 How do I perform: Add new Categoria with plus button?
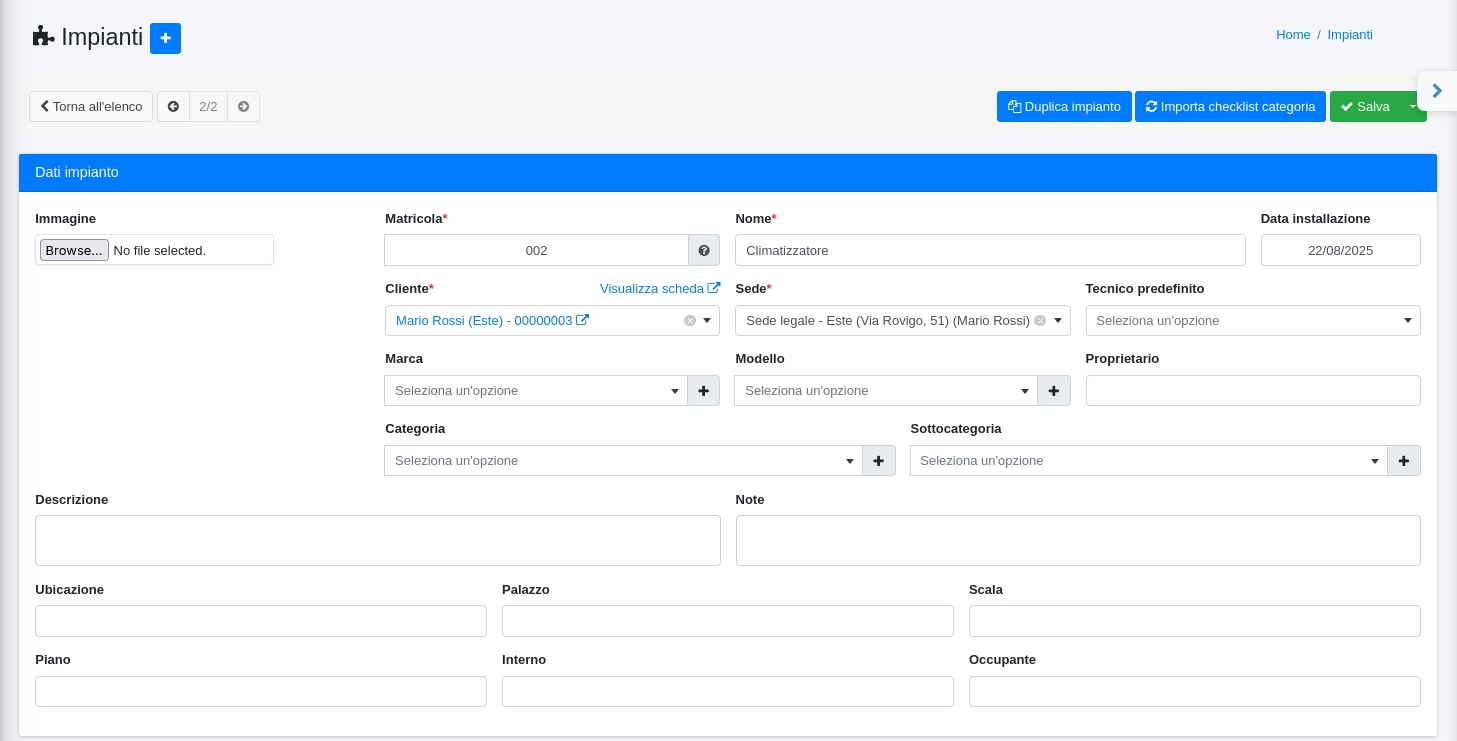point(879,461)
